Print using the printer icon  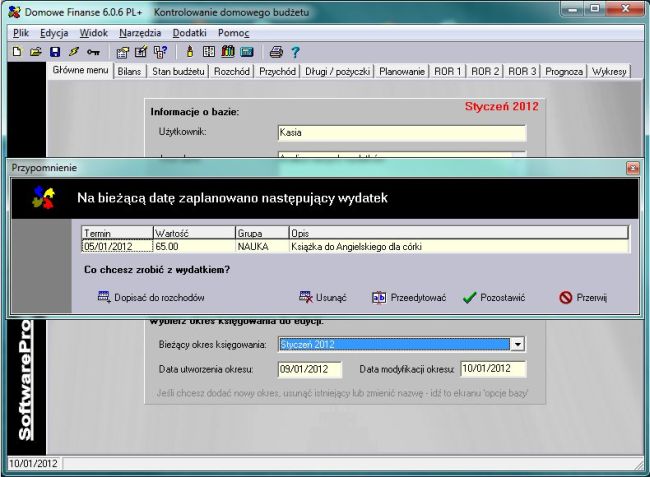(x=276, y=52)
